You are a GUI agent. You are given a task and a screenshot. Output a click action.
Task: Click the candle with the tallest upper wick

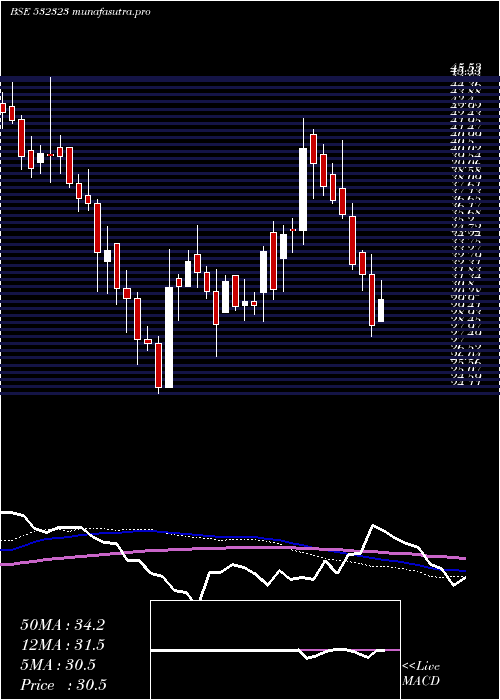click(x=50, y=154)
